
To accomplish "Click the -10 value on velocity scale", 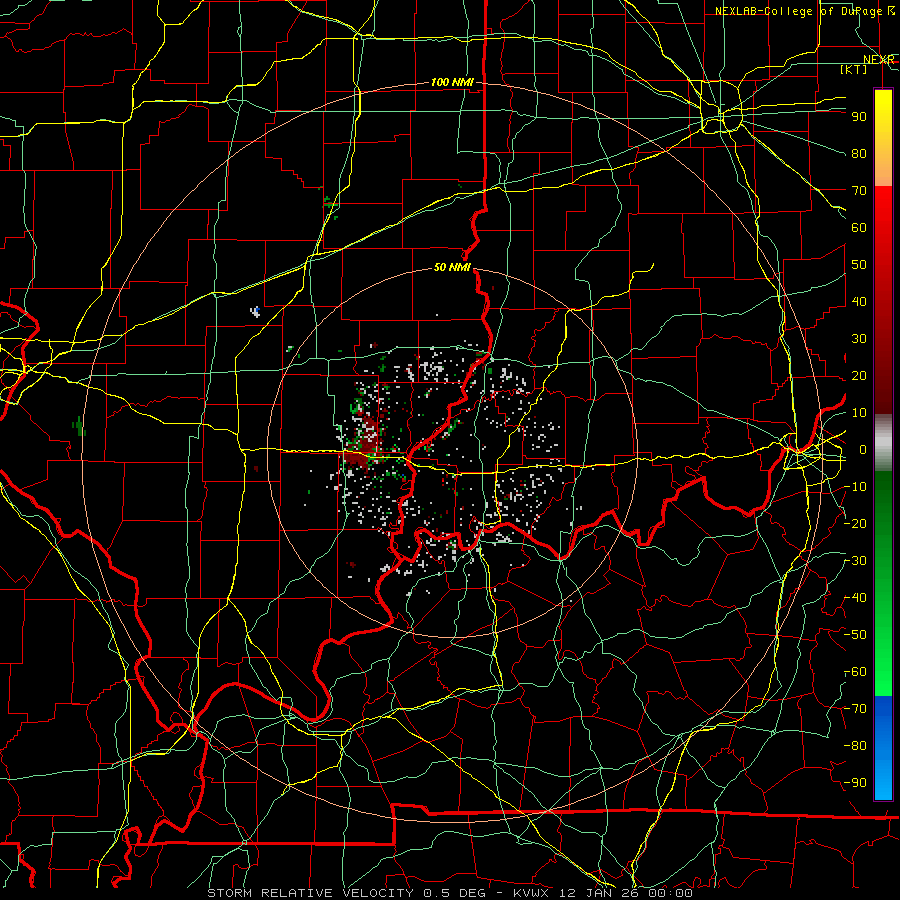I will pos(855,487).
